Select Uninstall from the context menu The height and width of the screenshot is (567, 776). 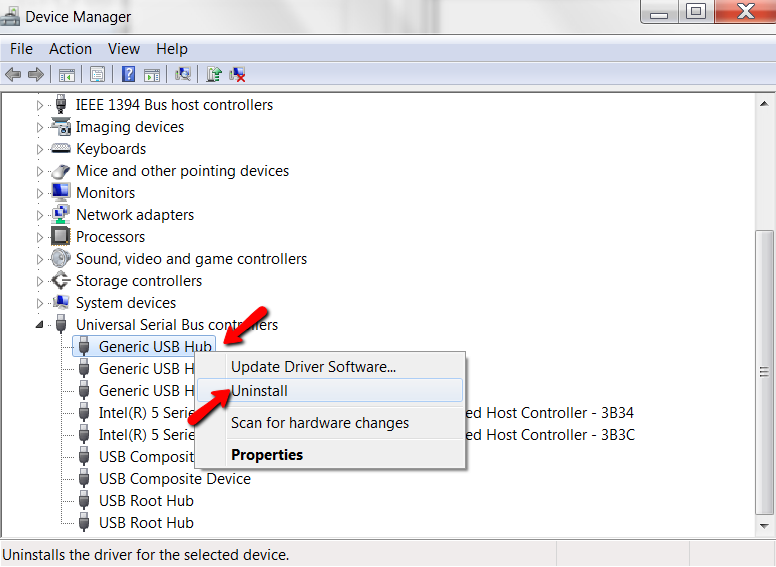pos(259,391)
